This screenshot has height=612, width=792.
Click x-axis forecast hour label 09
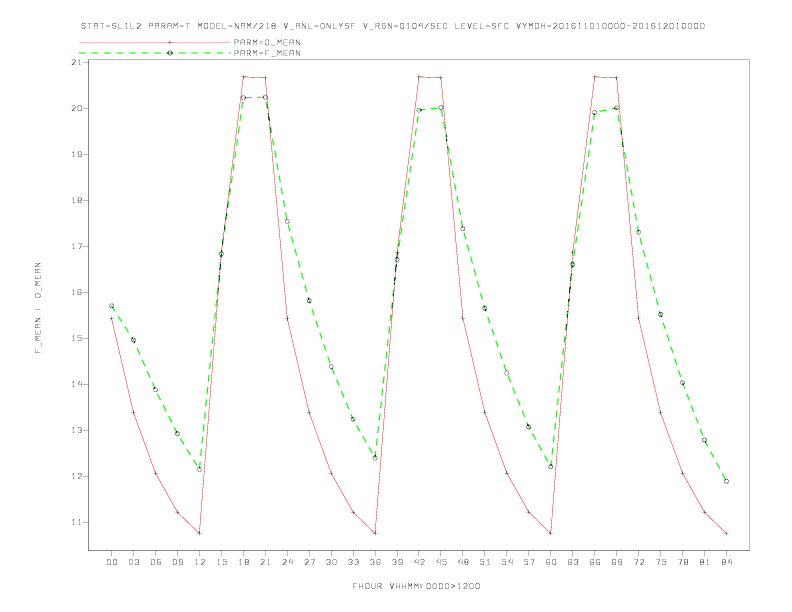click(177, 562)
